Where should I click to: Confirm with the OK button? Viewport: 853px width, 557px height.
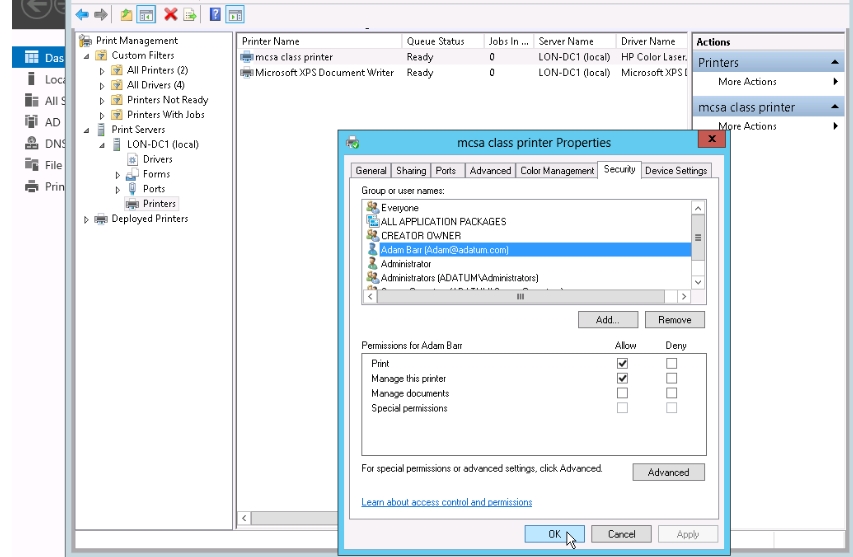pyautogui.click(x=554, y=534)
